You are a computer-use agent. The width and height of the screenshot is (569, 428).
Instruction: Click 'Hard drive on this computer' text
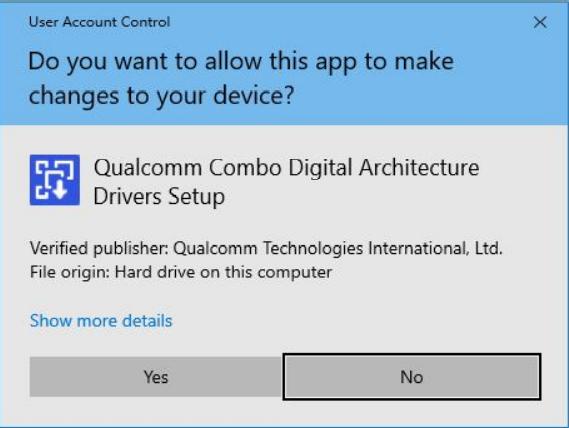click(x=223, y=272)
